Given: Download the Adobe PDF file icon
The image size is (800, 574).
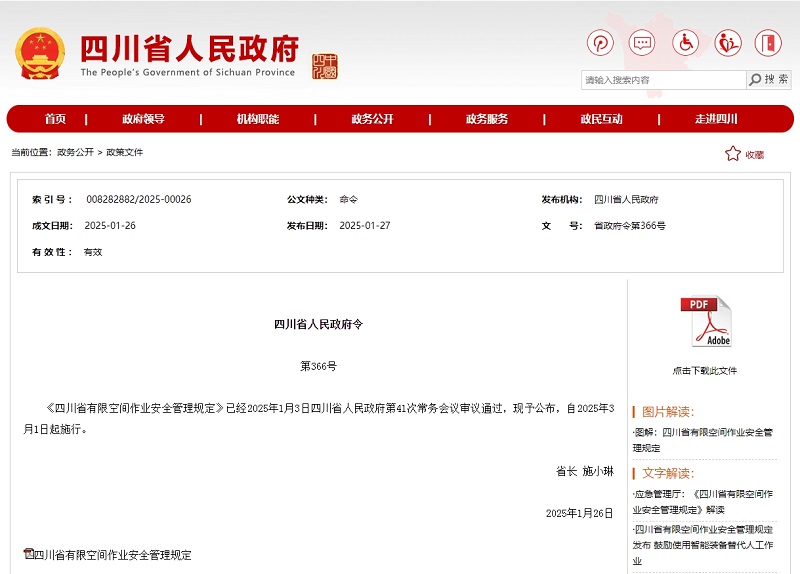Looking at the screenshot, I should click(705, 322).
